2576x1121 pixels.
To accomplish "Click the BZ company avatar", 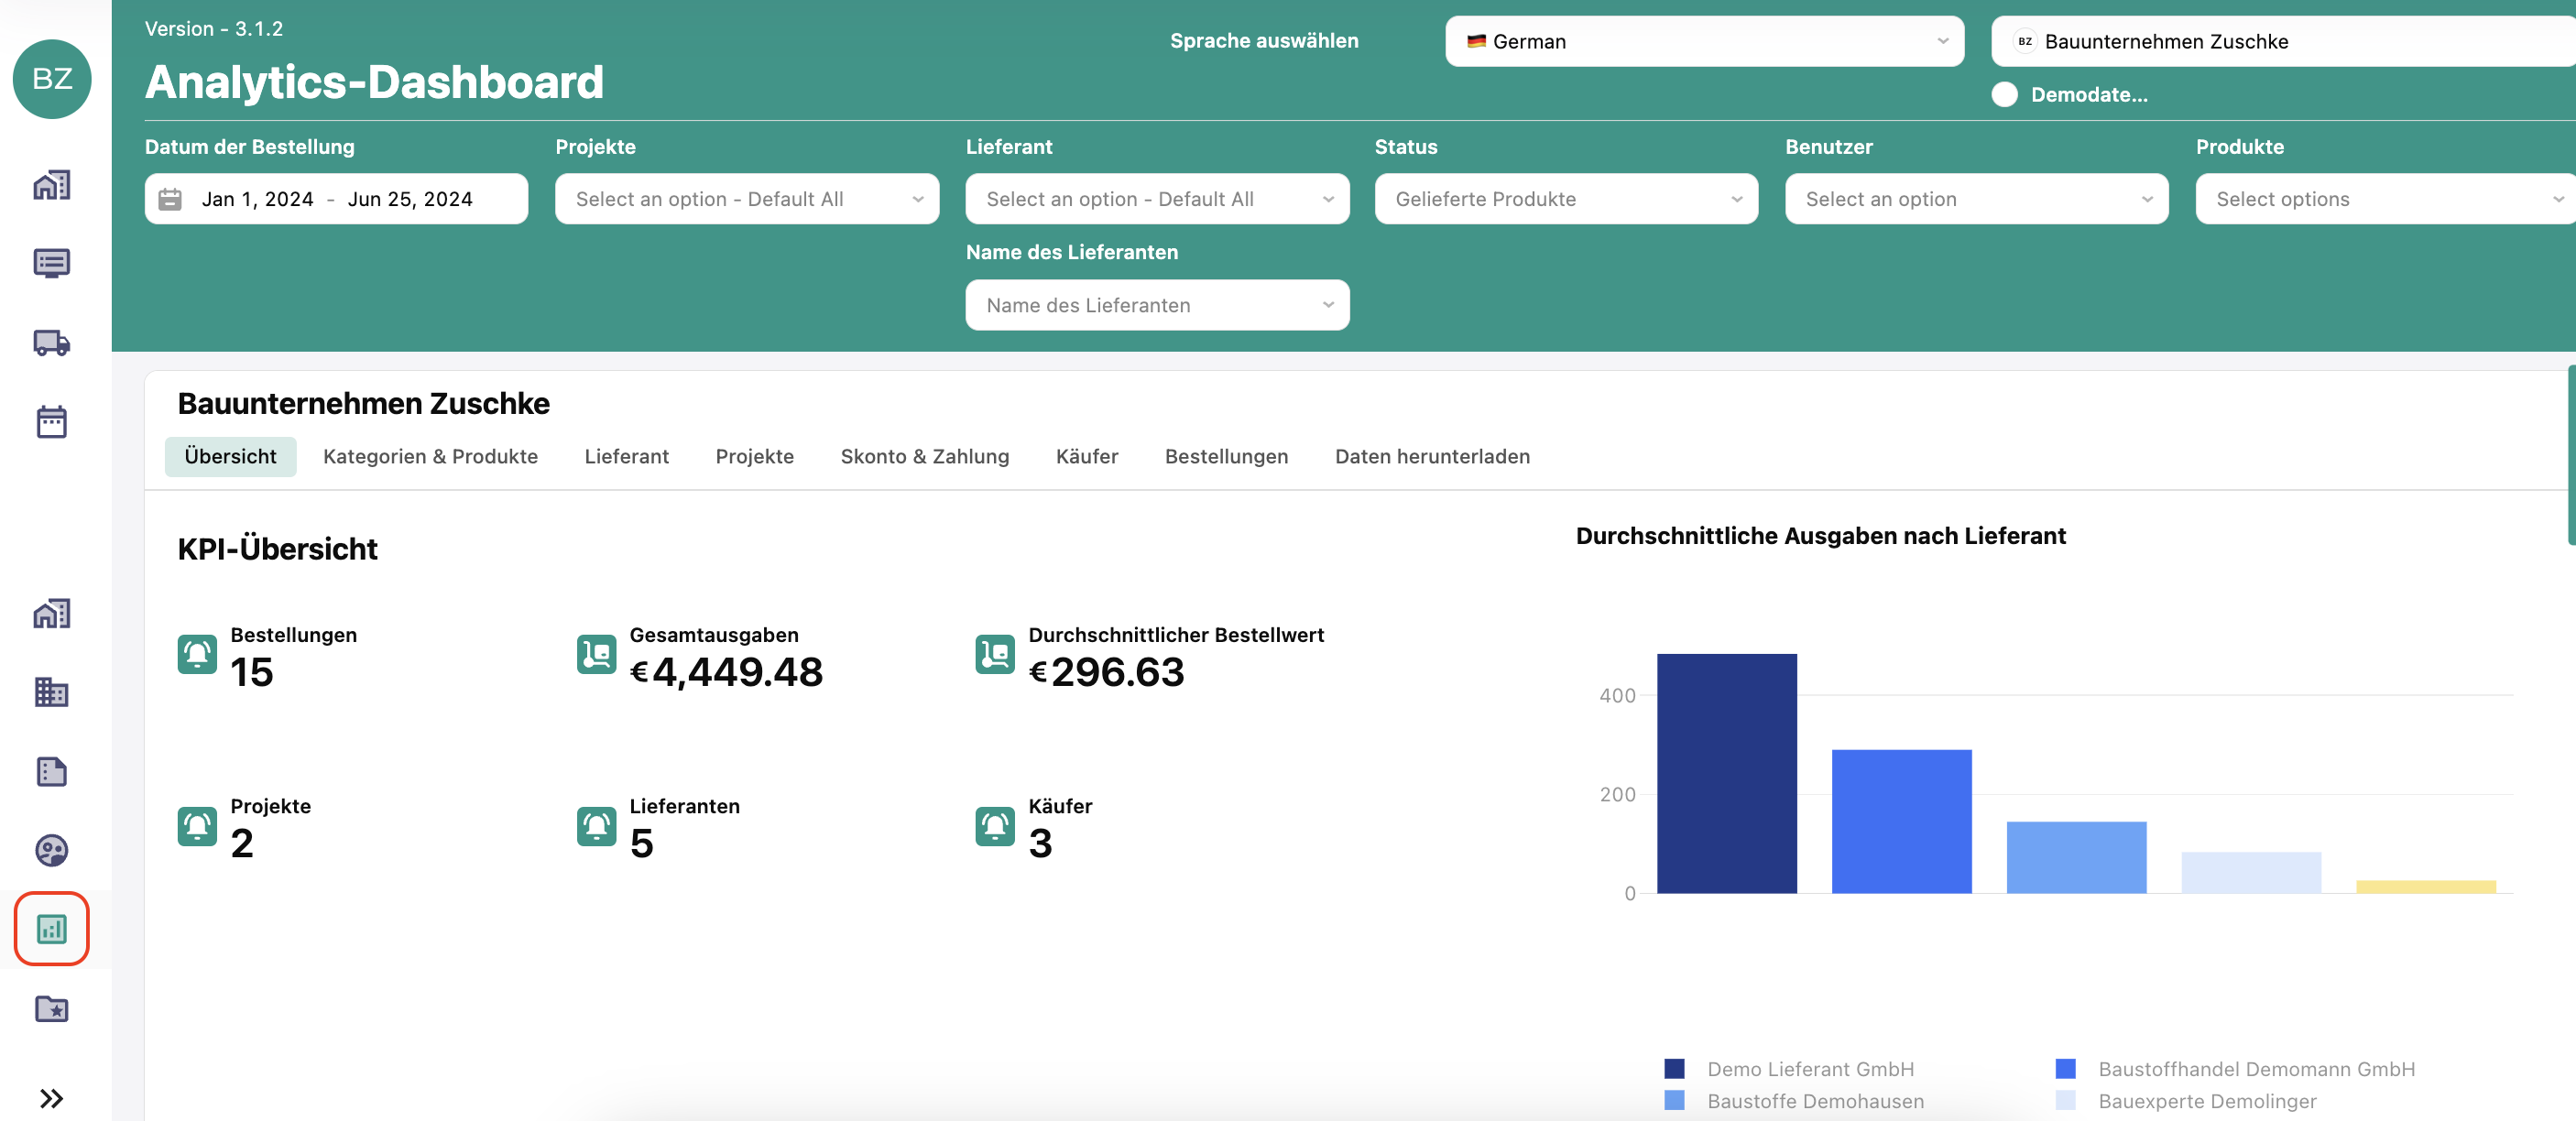I will pyautogui.click(x=52, y=78).
